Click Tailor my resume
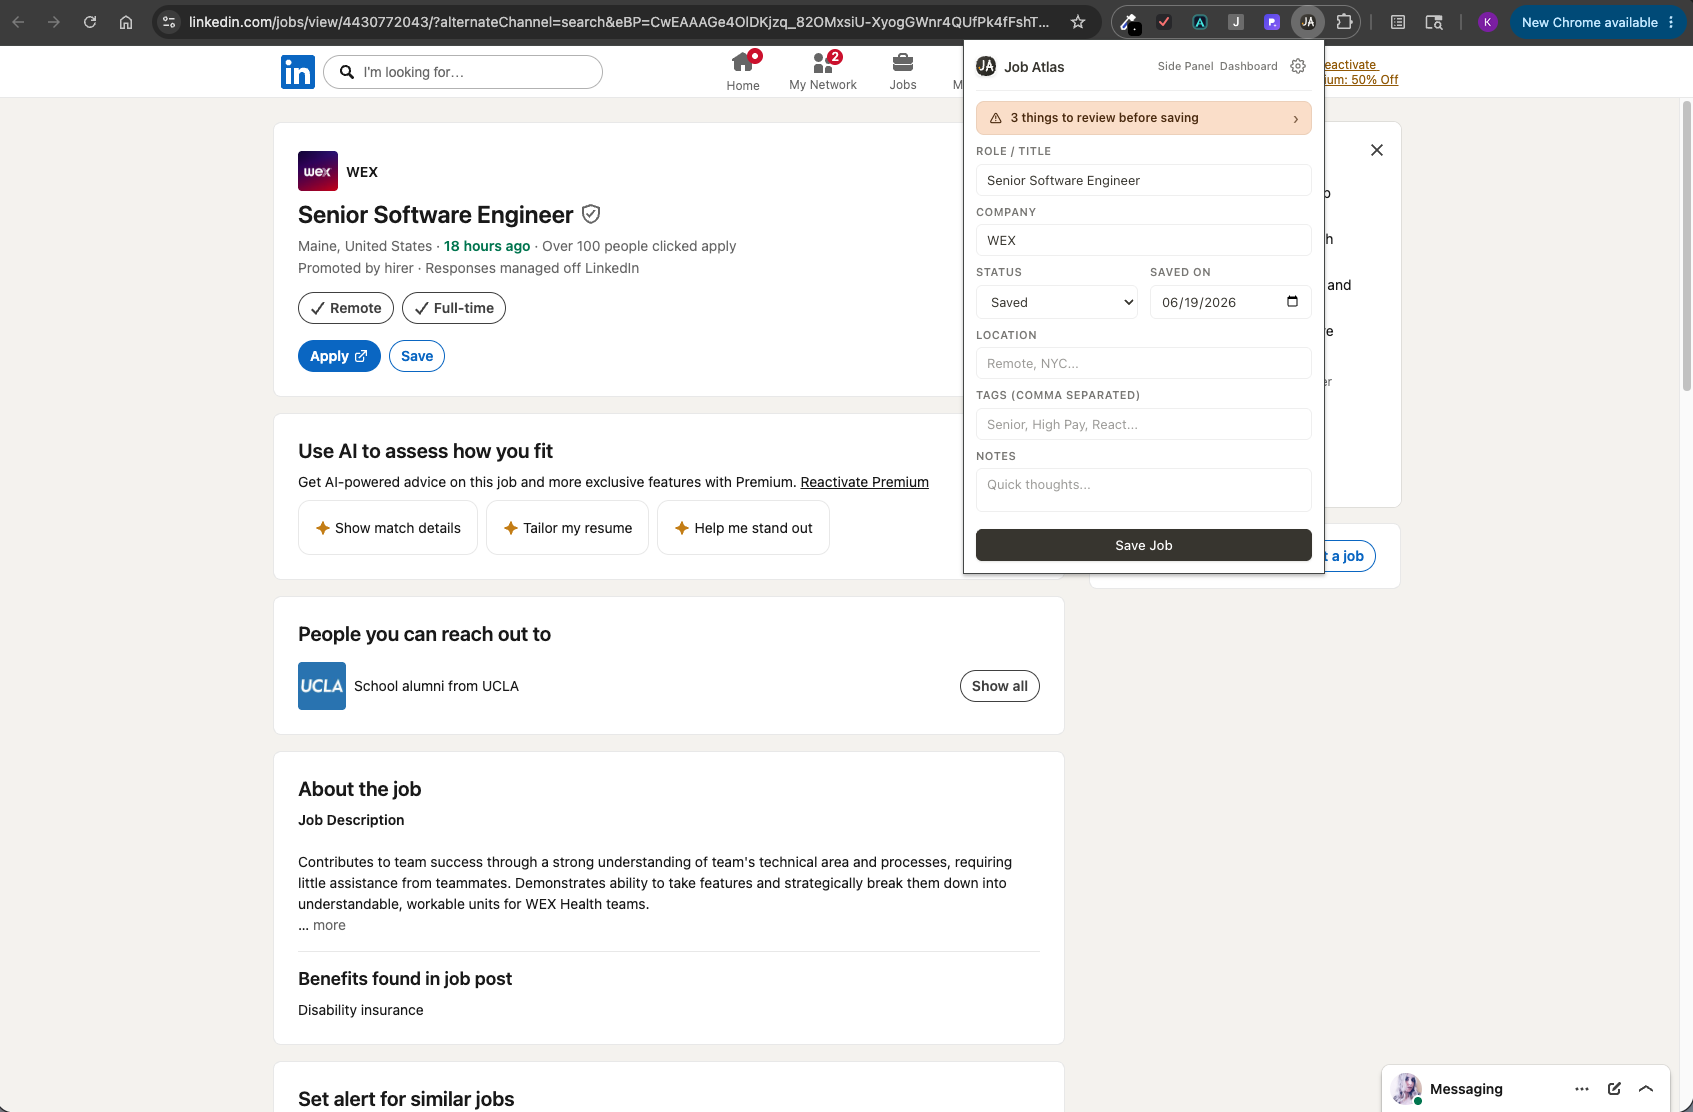1693x1112 pixels. pos(567,528)
